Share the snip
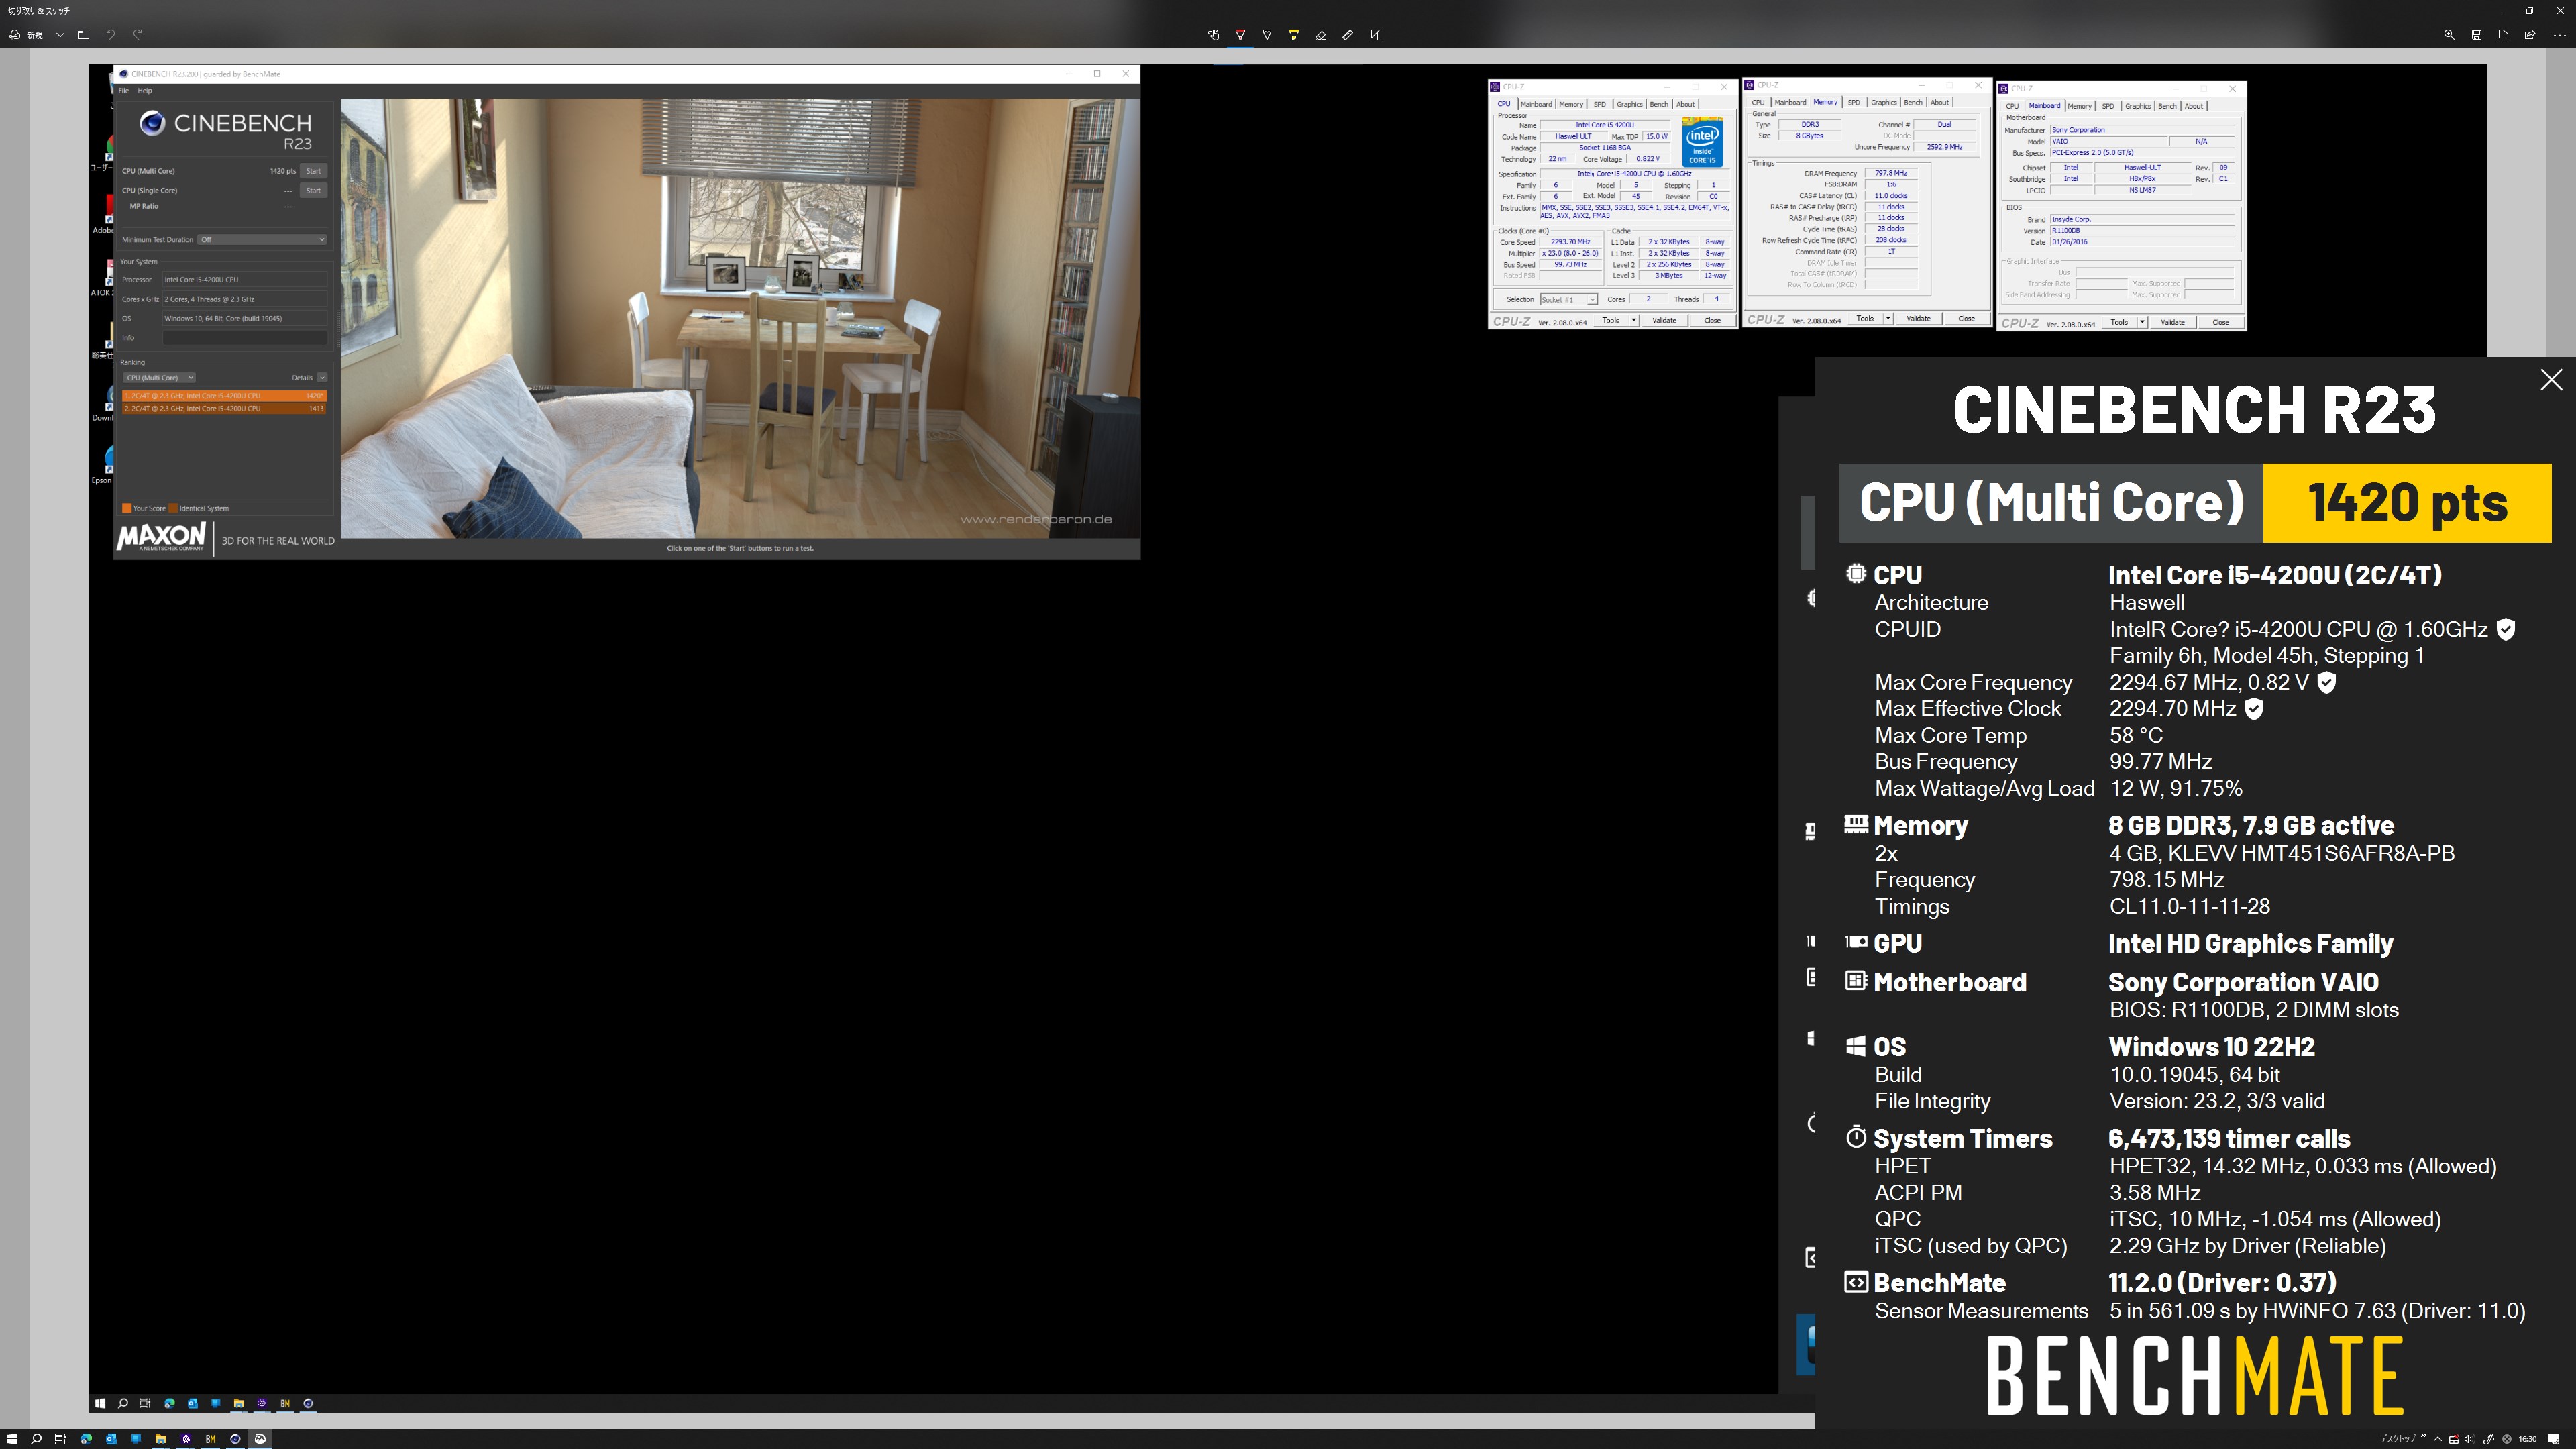This screenshot has width=2576, height=1449. coord(2530,35)
